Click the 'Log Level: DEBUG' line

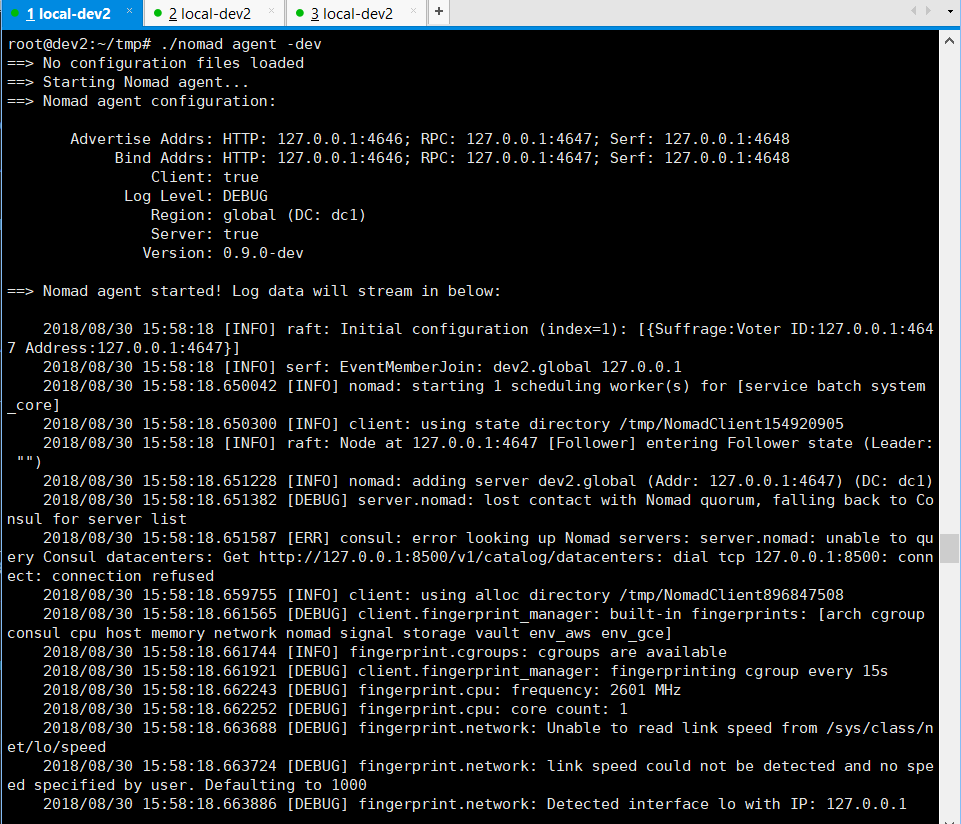[x=196, y=196]
